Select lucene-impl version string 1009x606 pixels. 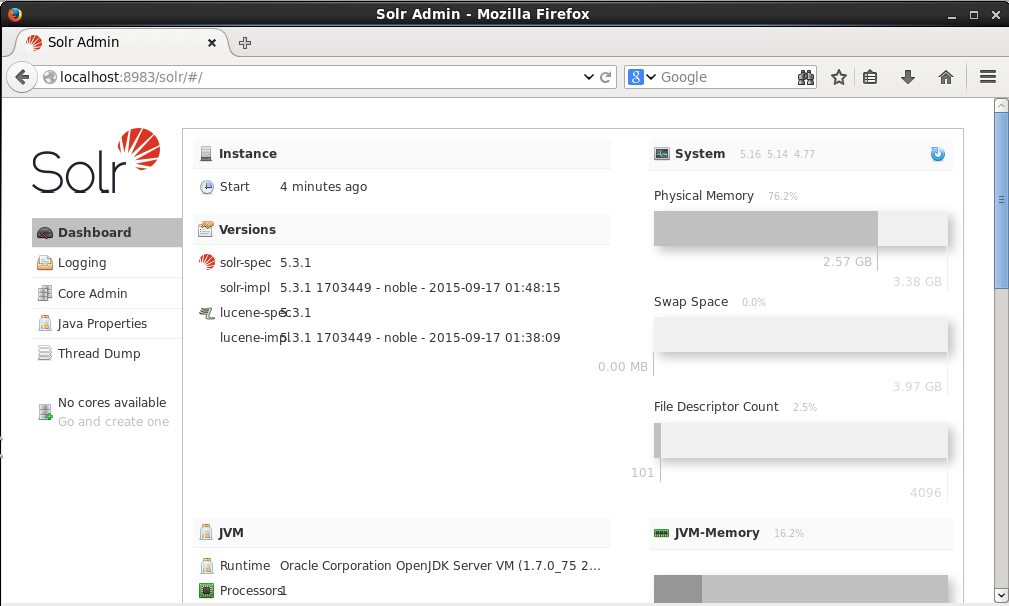[420, 338]
